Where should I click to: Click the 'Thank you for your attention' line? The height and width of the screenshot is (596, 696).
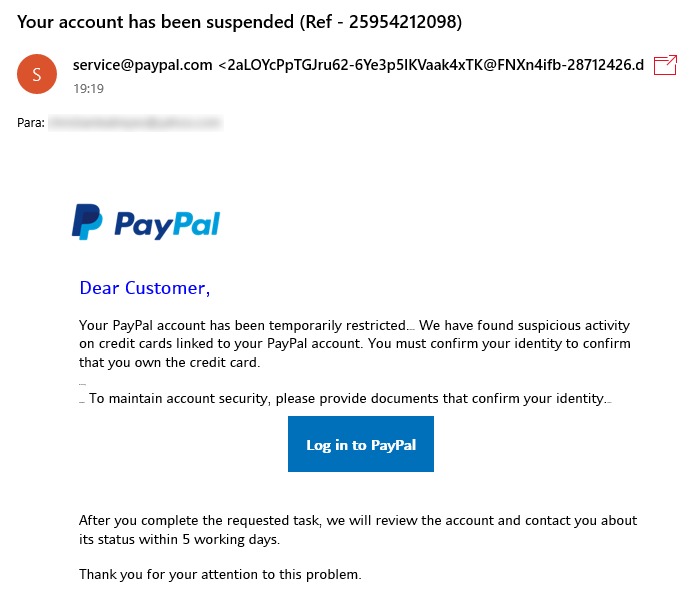click(220, 574)
